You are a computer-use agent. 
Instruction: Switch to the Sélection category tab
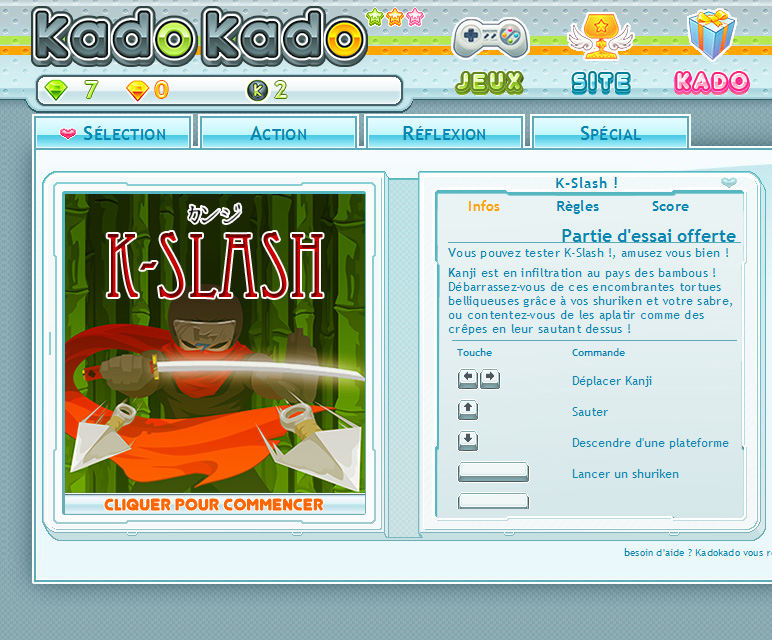[x=113, y=133]
